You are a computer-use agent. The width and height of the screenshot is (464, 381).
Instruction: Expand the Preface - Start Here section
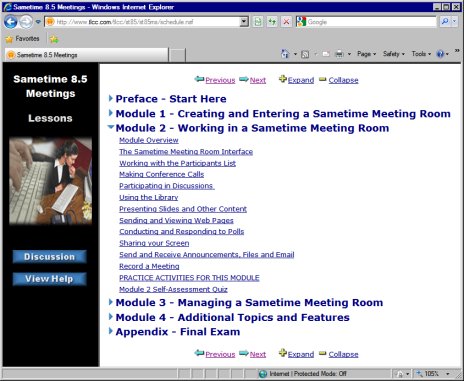coord(111,98)
